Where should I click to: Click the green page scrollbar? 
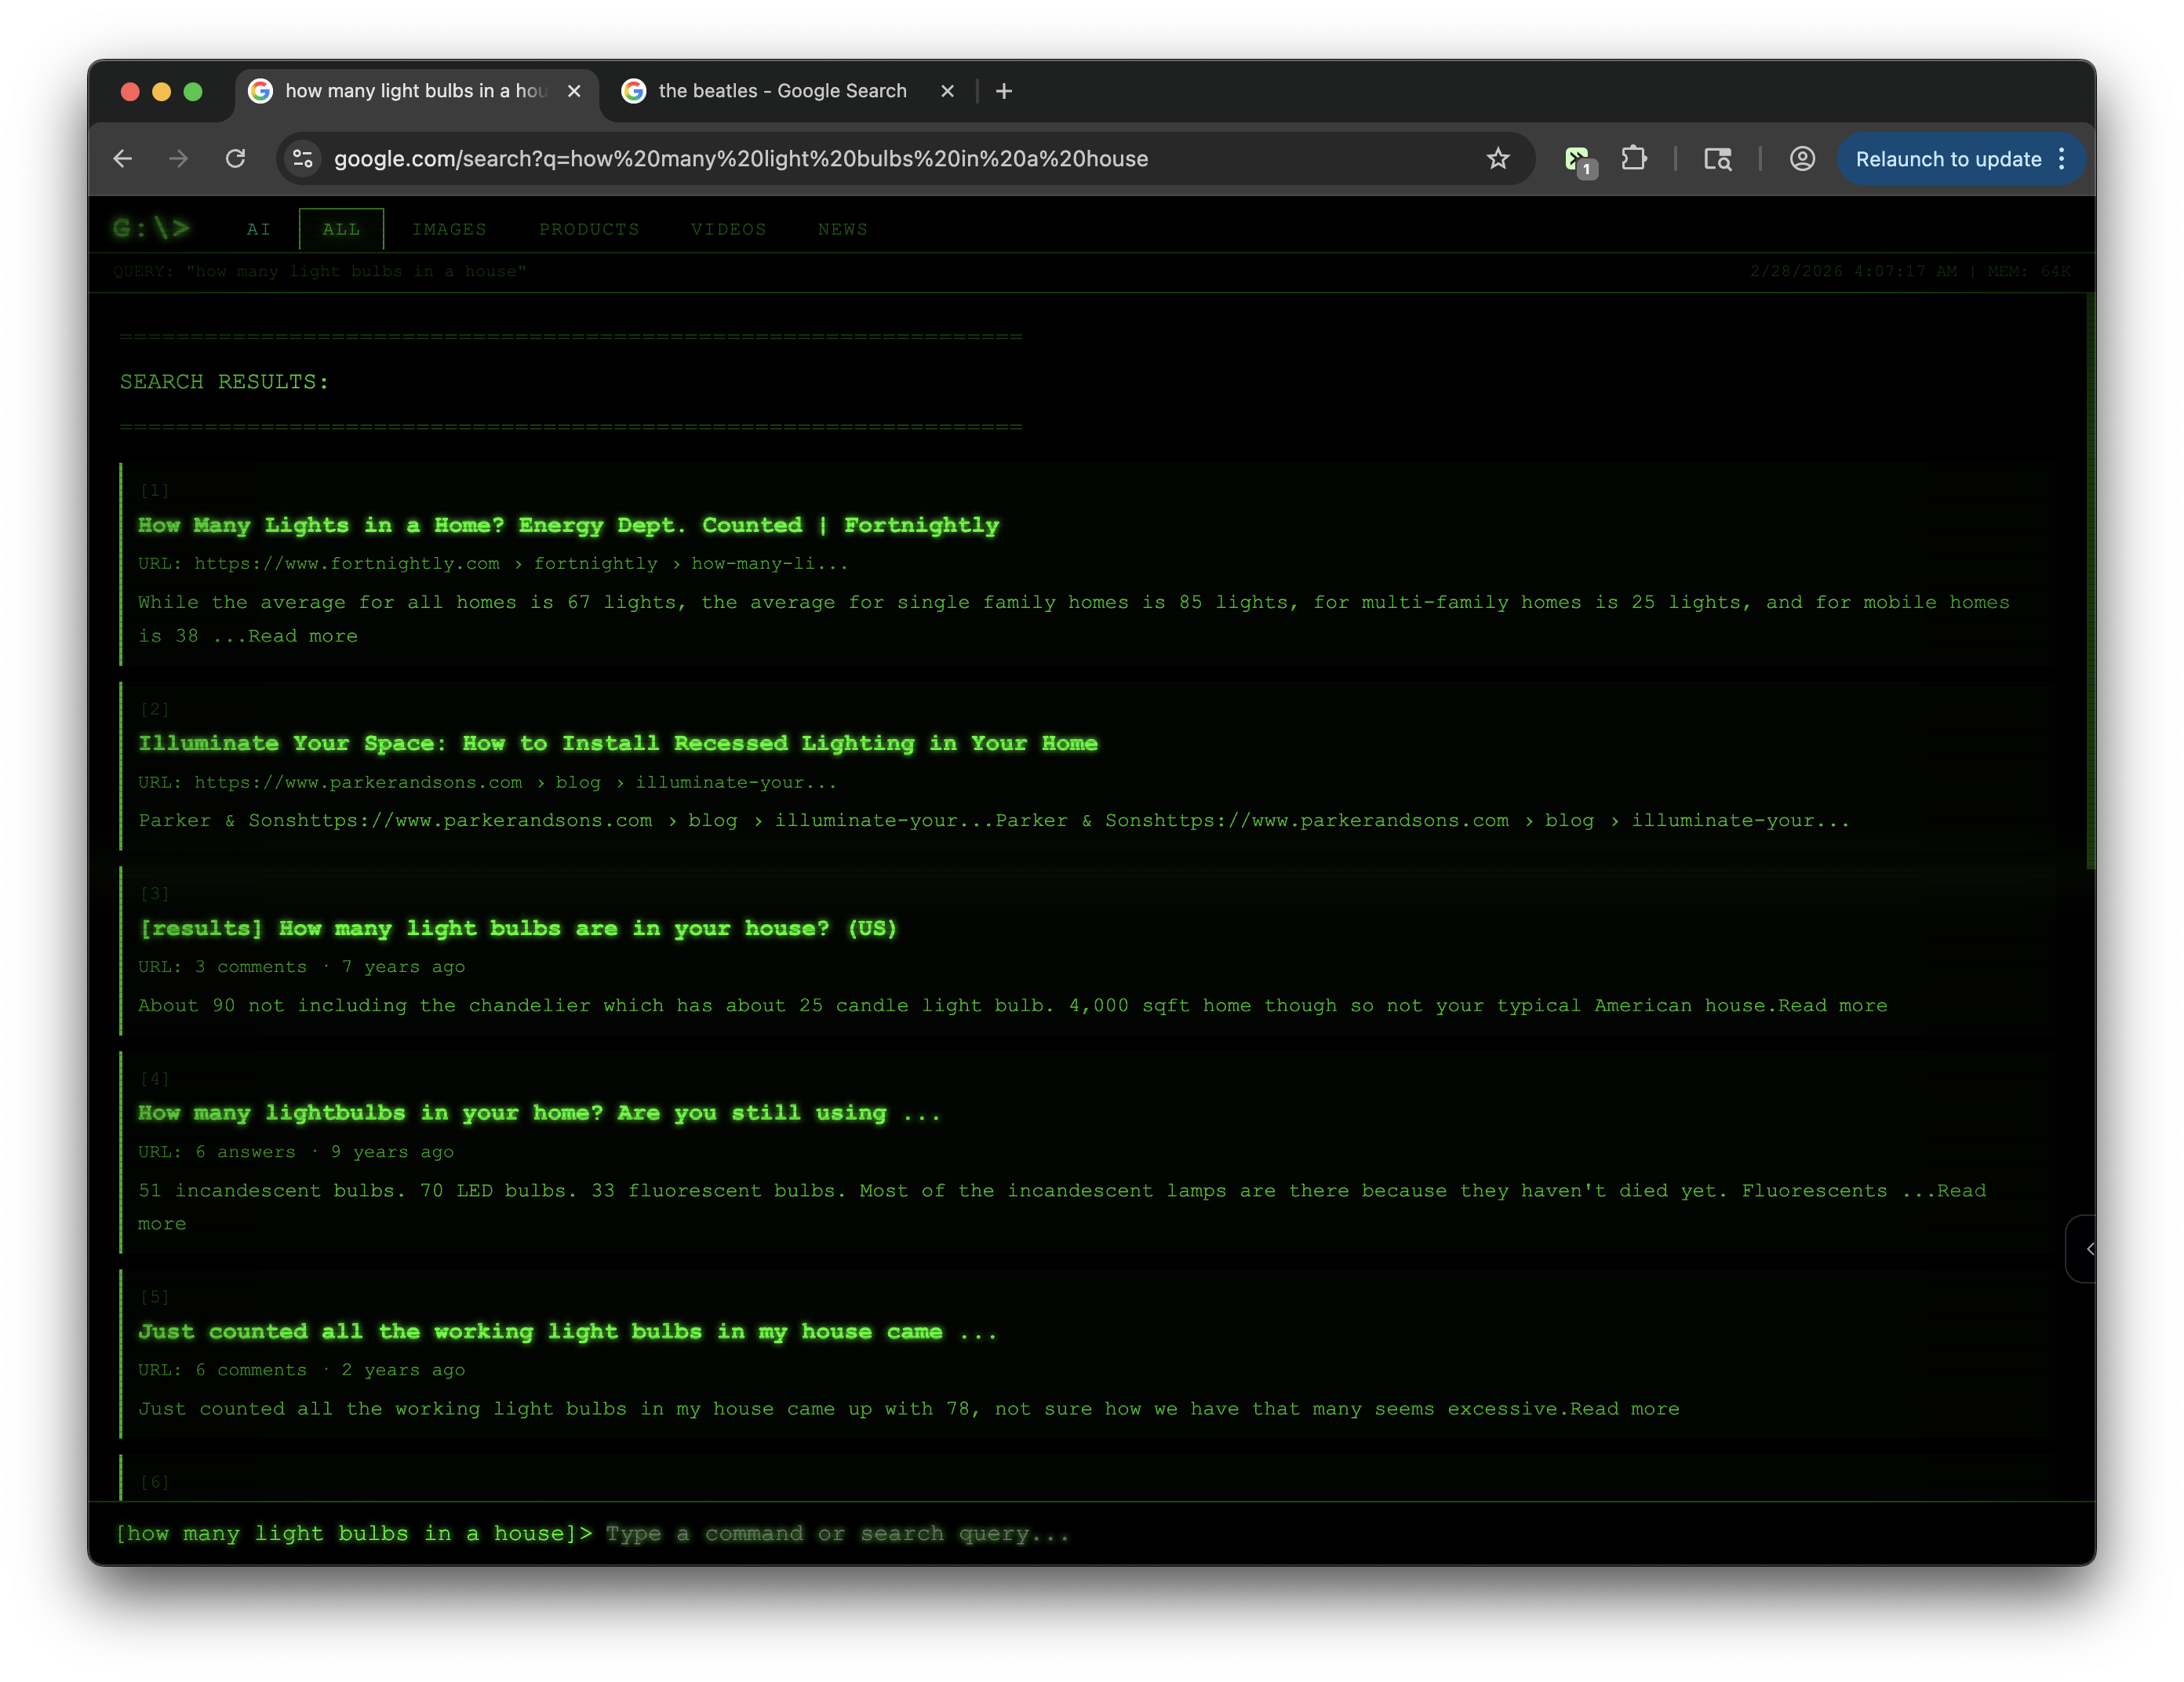click(x=2090, y=580)
